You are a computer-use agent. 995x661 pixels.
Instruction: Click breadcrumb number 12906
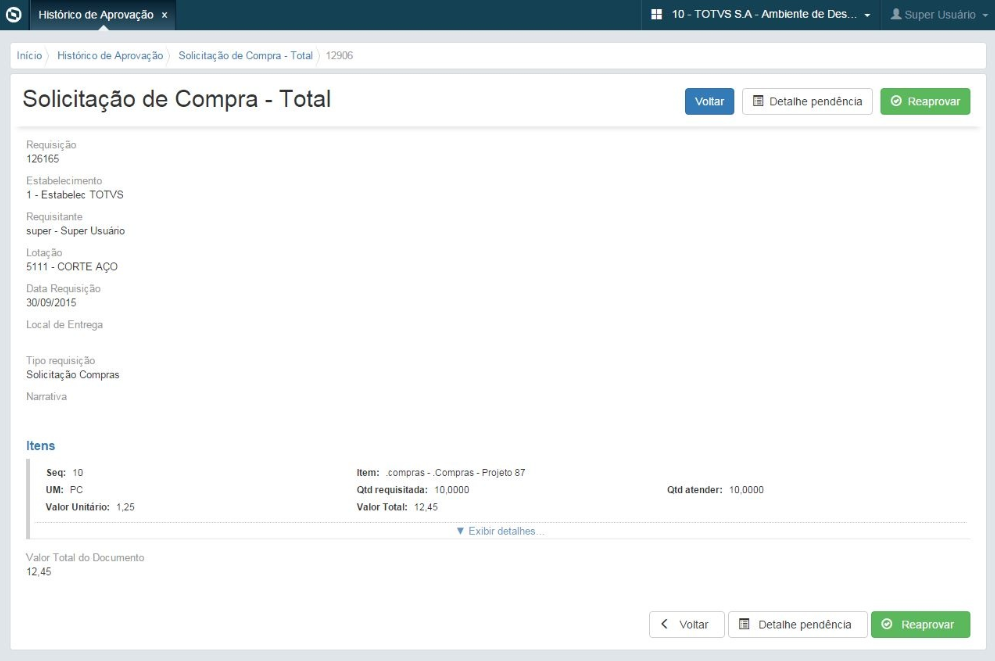click(x=339, y=55)
